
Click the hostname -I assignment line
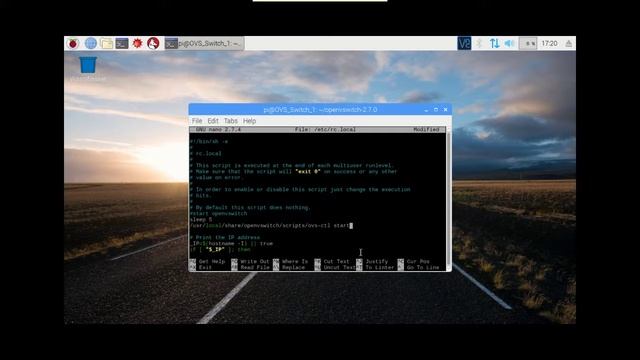(x=231, y=243)
